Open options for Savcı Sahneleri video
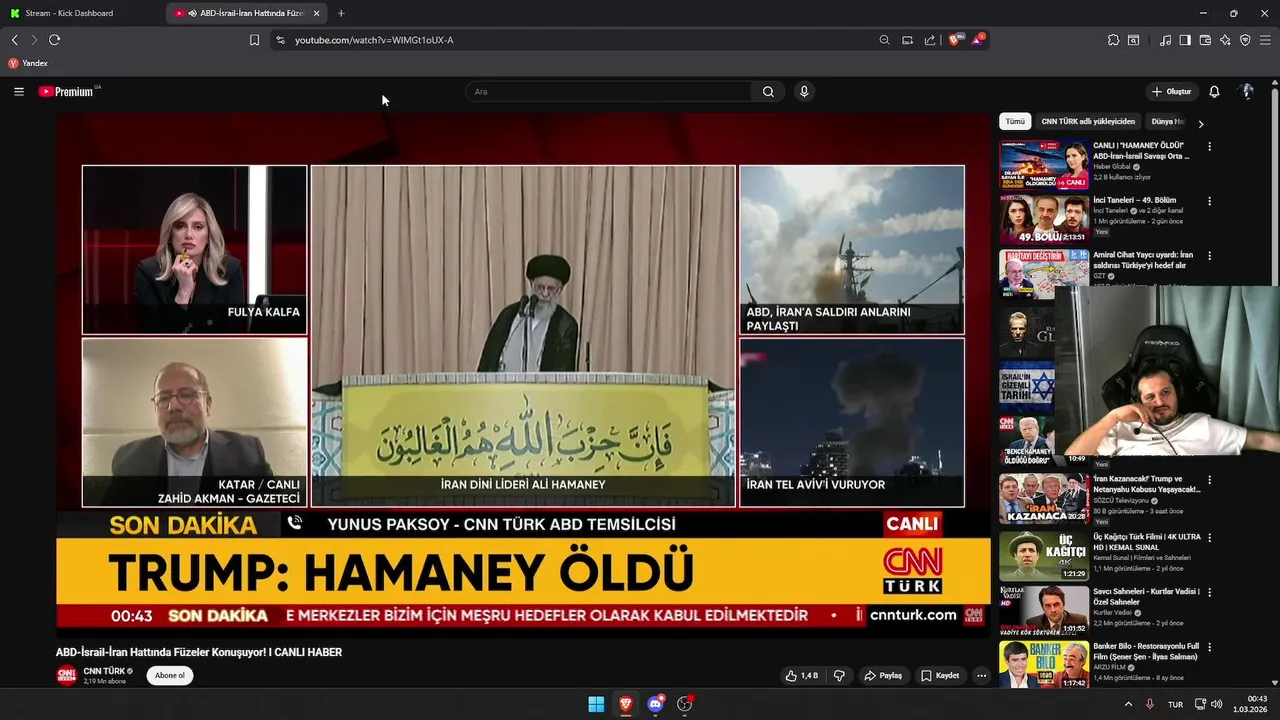This screenshot has height=720, width=1280. coord(1209,592)
